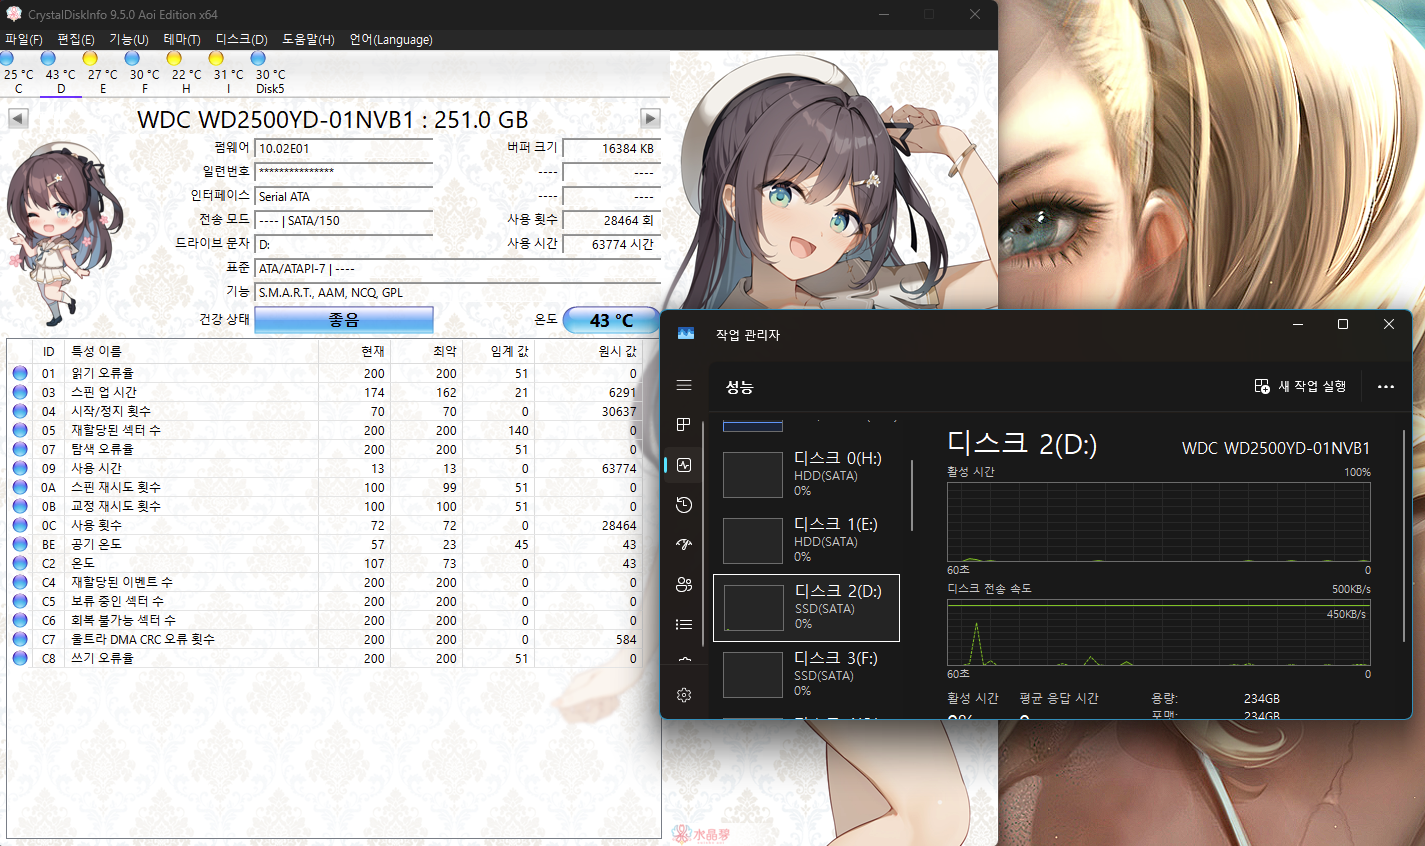1425x846 pixels.
Task: Open the 언어(Language) menu
Action: click(x=391, y=40)
